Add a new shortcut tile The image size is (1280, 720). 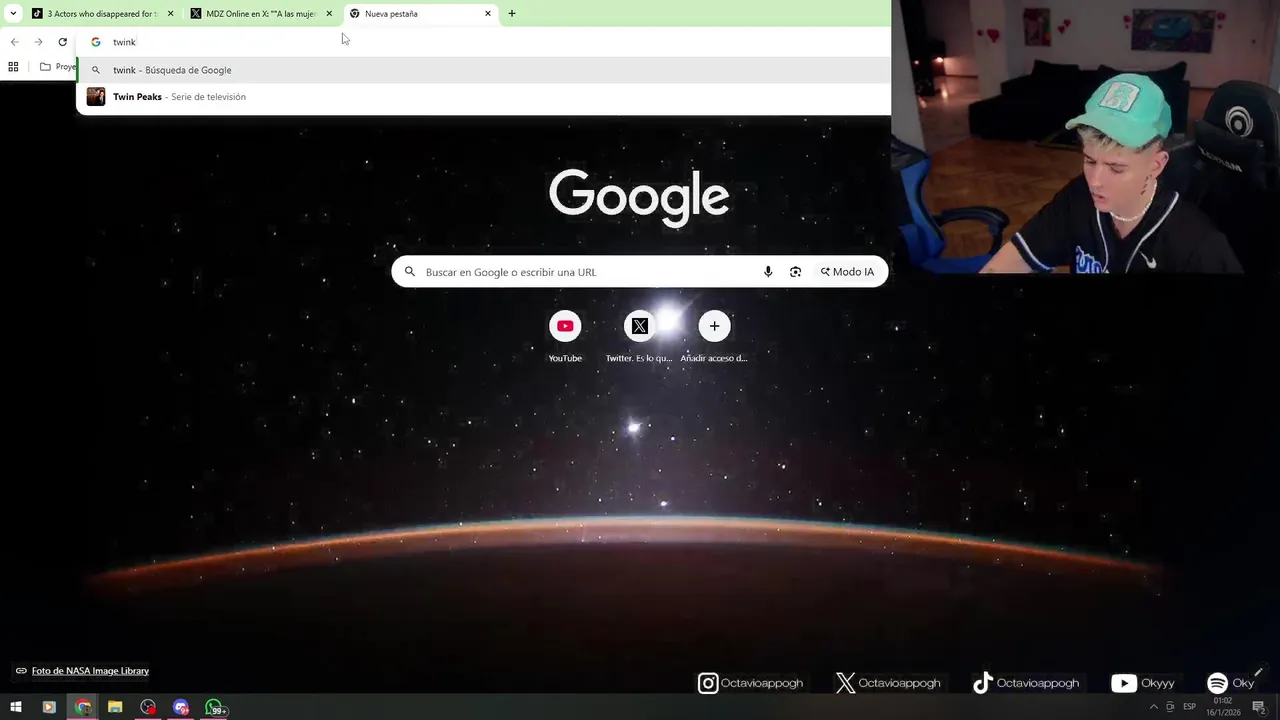pyautogui.click(x=714, y=337)
